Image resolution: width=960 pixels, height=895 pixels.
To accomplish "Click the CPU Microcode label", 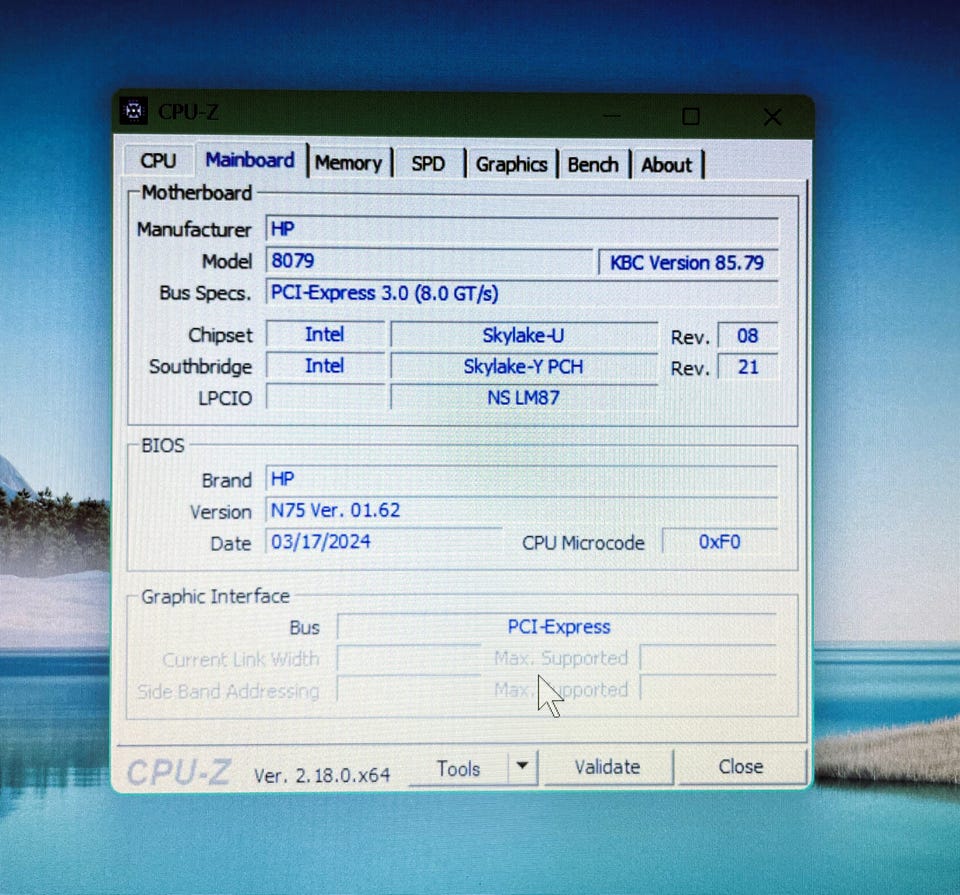I will [583, 543].
